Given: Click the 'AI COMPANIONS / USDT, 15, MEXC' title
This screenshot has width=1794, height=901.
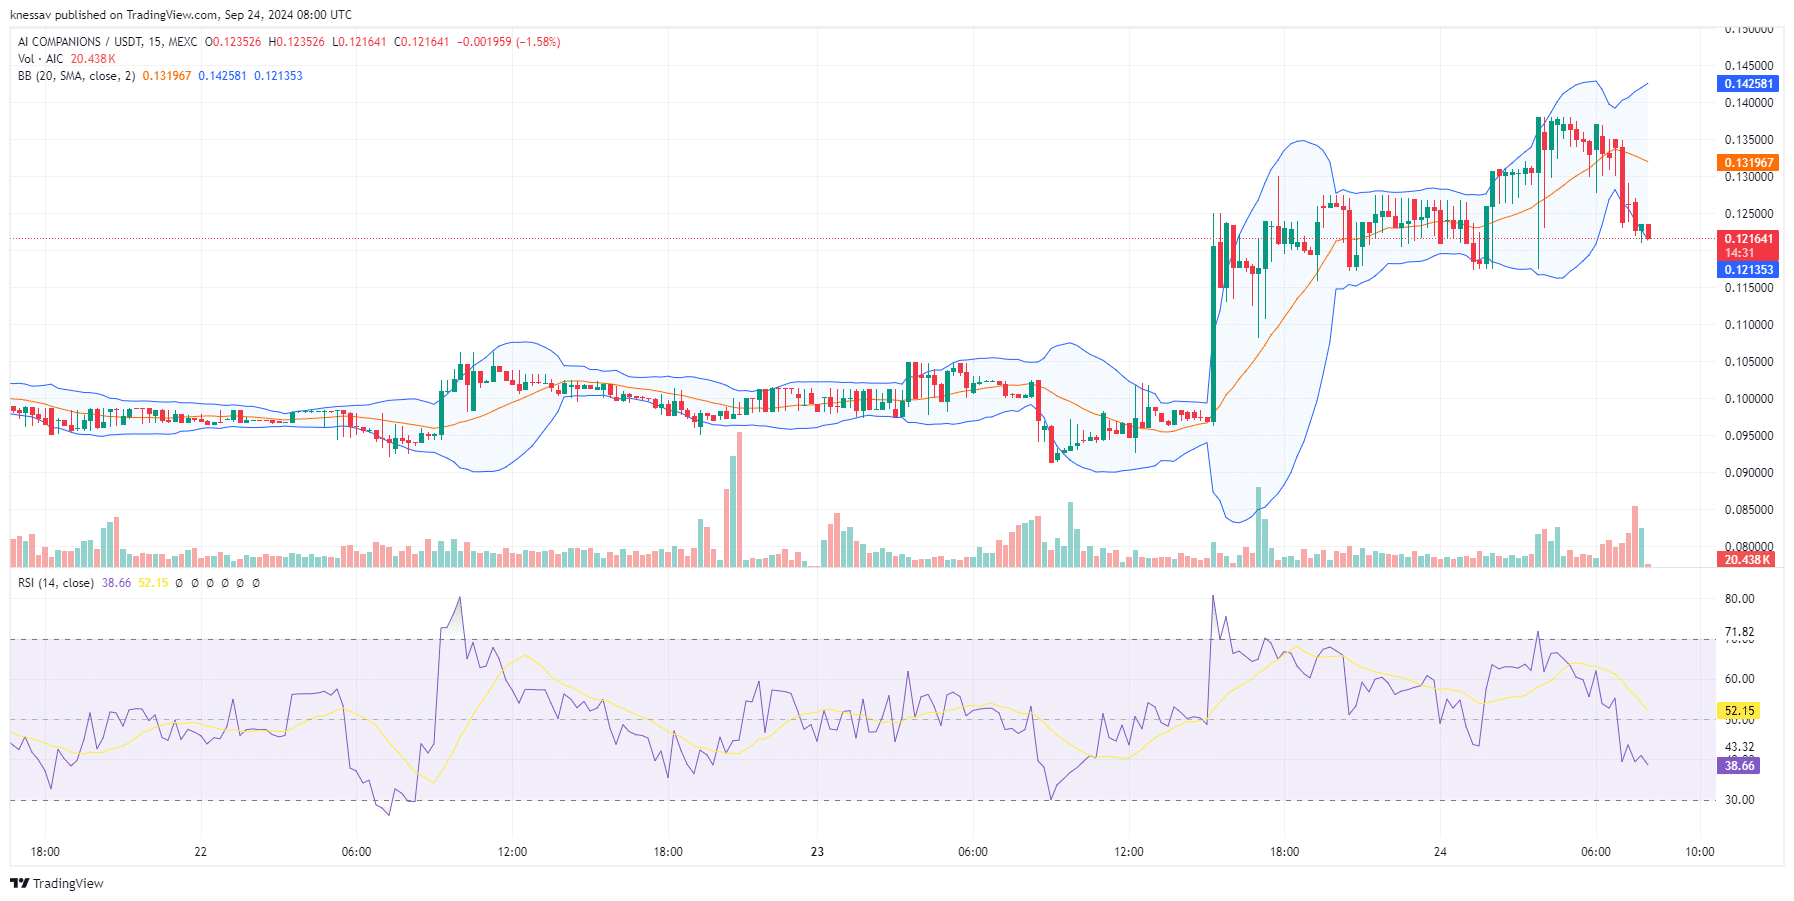Looking at the screenshot, I should point(107,42).
